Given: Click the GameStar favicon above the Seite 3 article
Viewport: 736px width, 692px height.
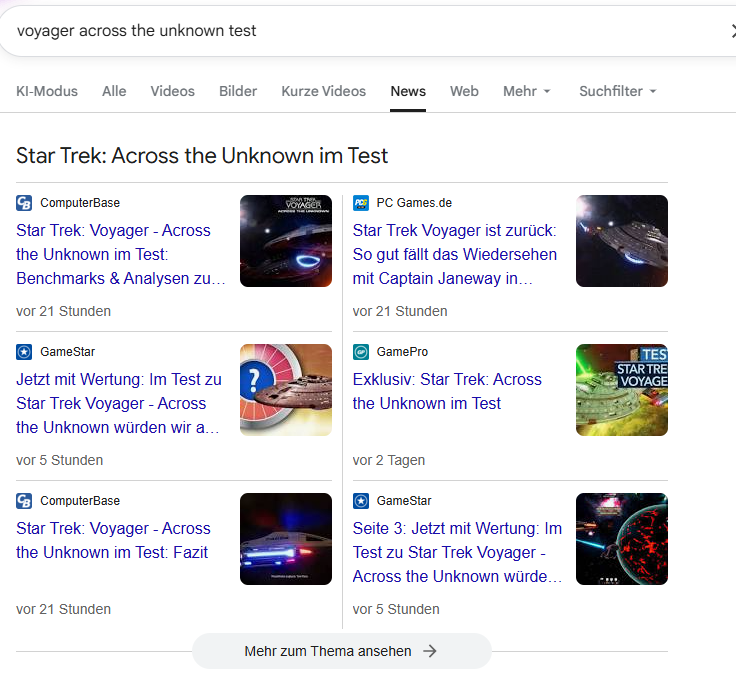Looking at the screenshot, I should (x=361, y=501).
